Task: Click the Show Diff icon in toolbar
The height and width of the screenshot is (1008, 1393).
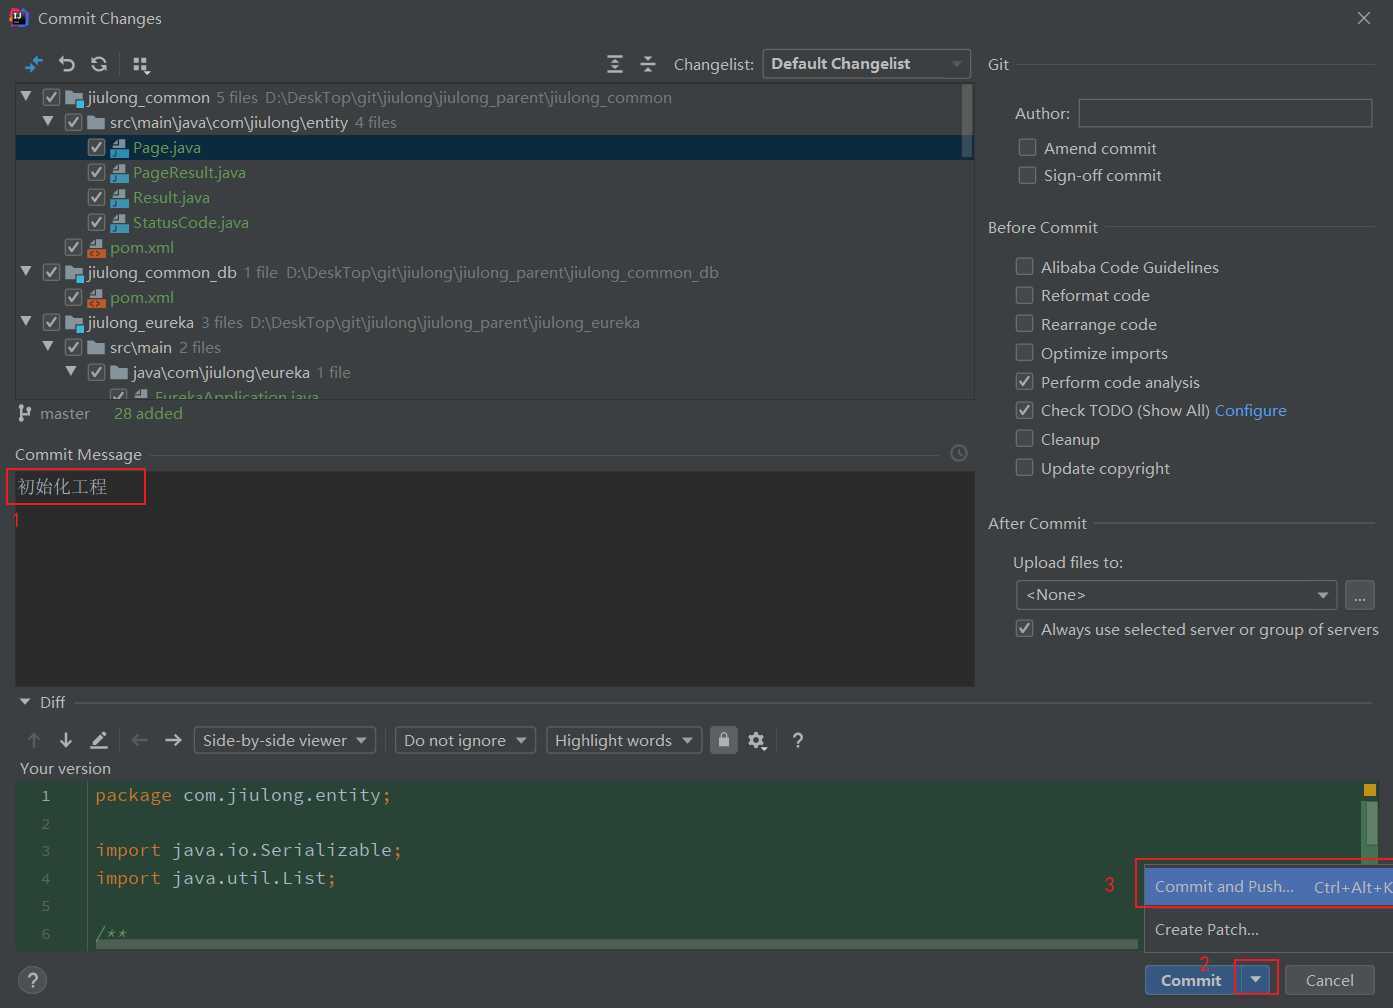Action: [34, 64]
